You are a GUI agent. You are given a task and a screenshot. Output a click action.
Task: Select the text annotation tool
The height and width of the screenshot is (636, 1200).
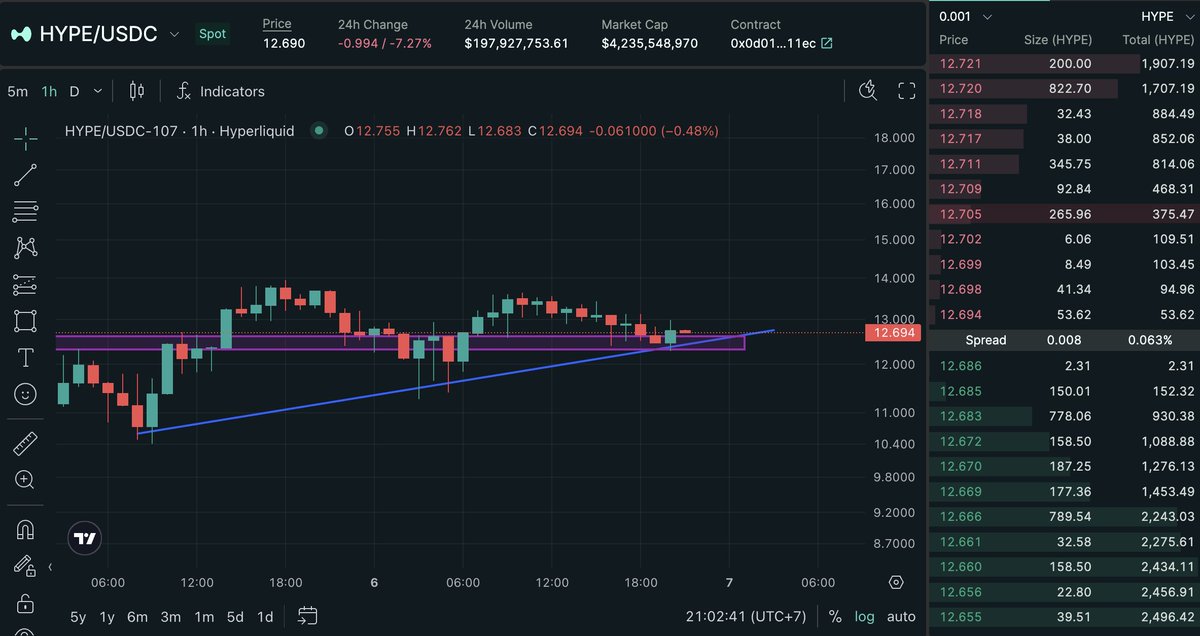coord(26,357)
